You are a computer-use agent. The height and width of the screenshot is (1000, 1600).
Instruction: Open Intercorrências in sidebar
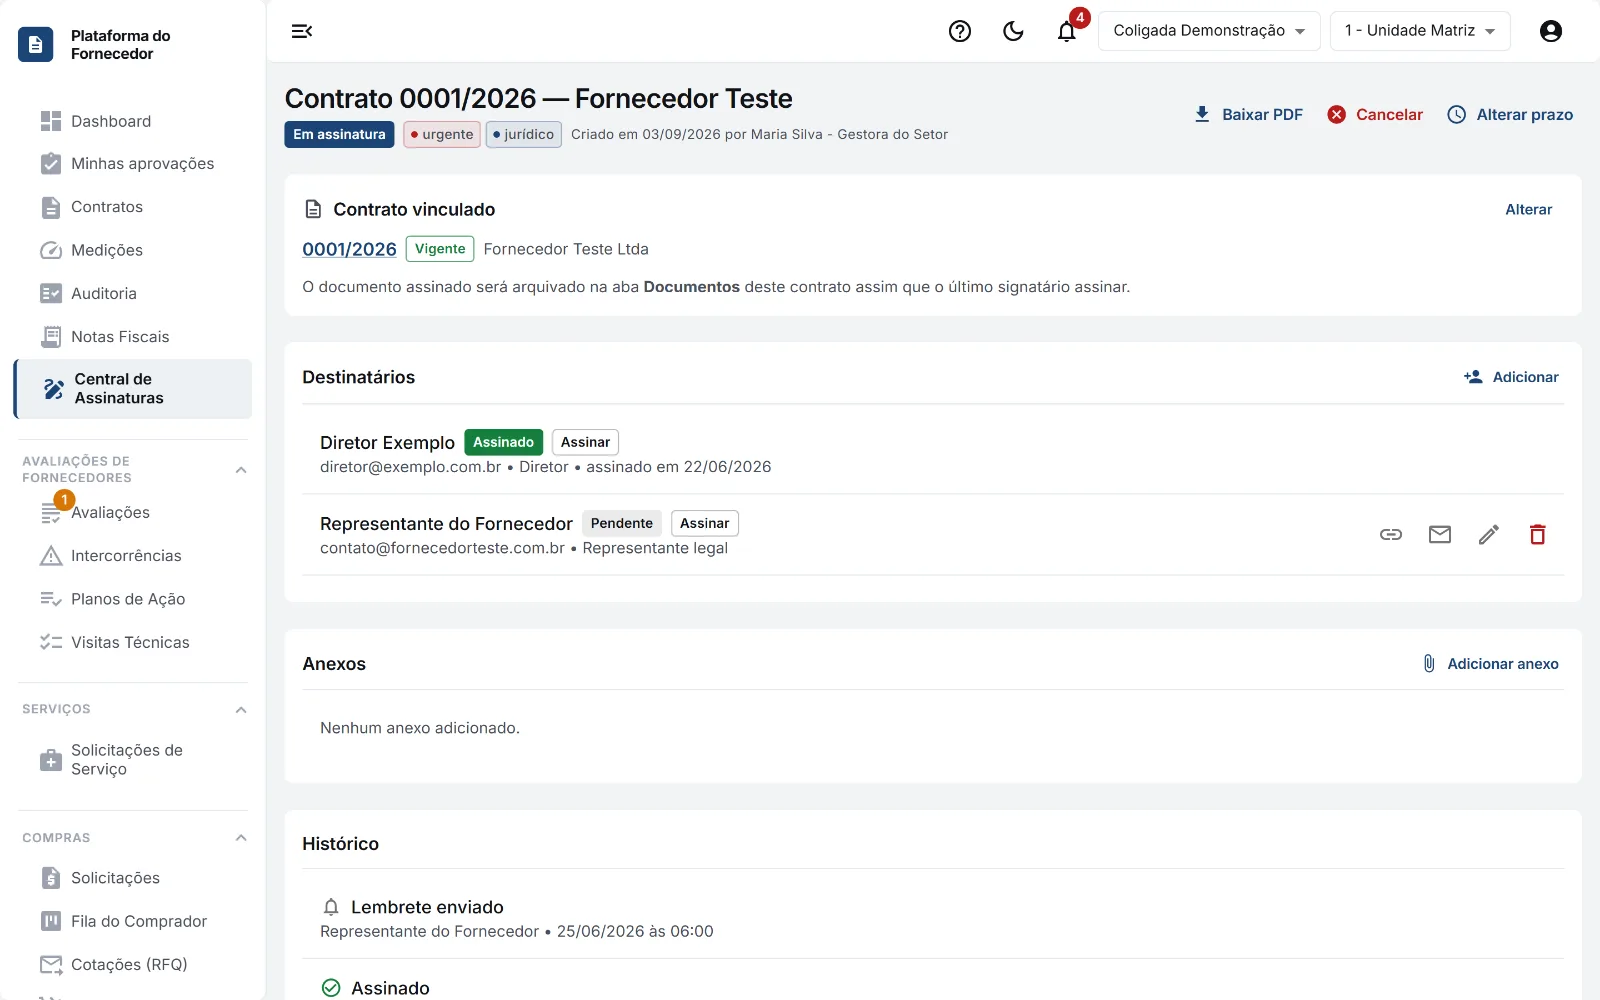click(133, 556)
